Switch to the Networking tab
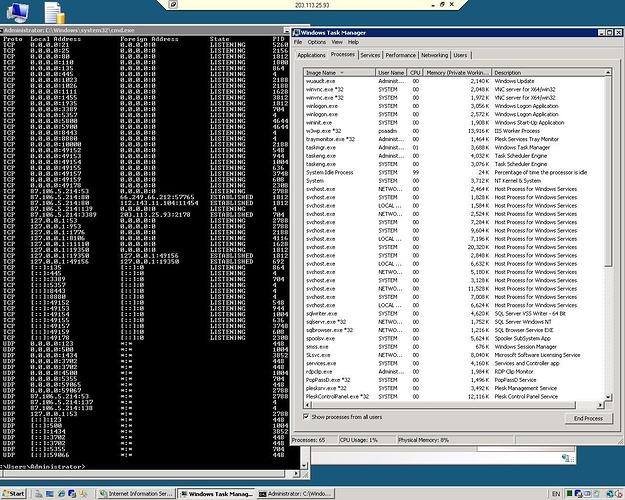Screen dimensions: 625x500 tap(434, 55)
